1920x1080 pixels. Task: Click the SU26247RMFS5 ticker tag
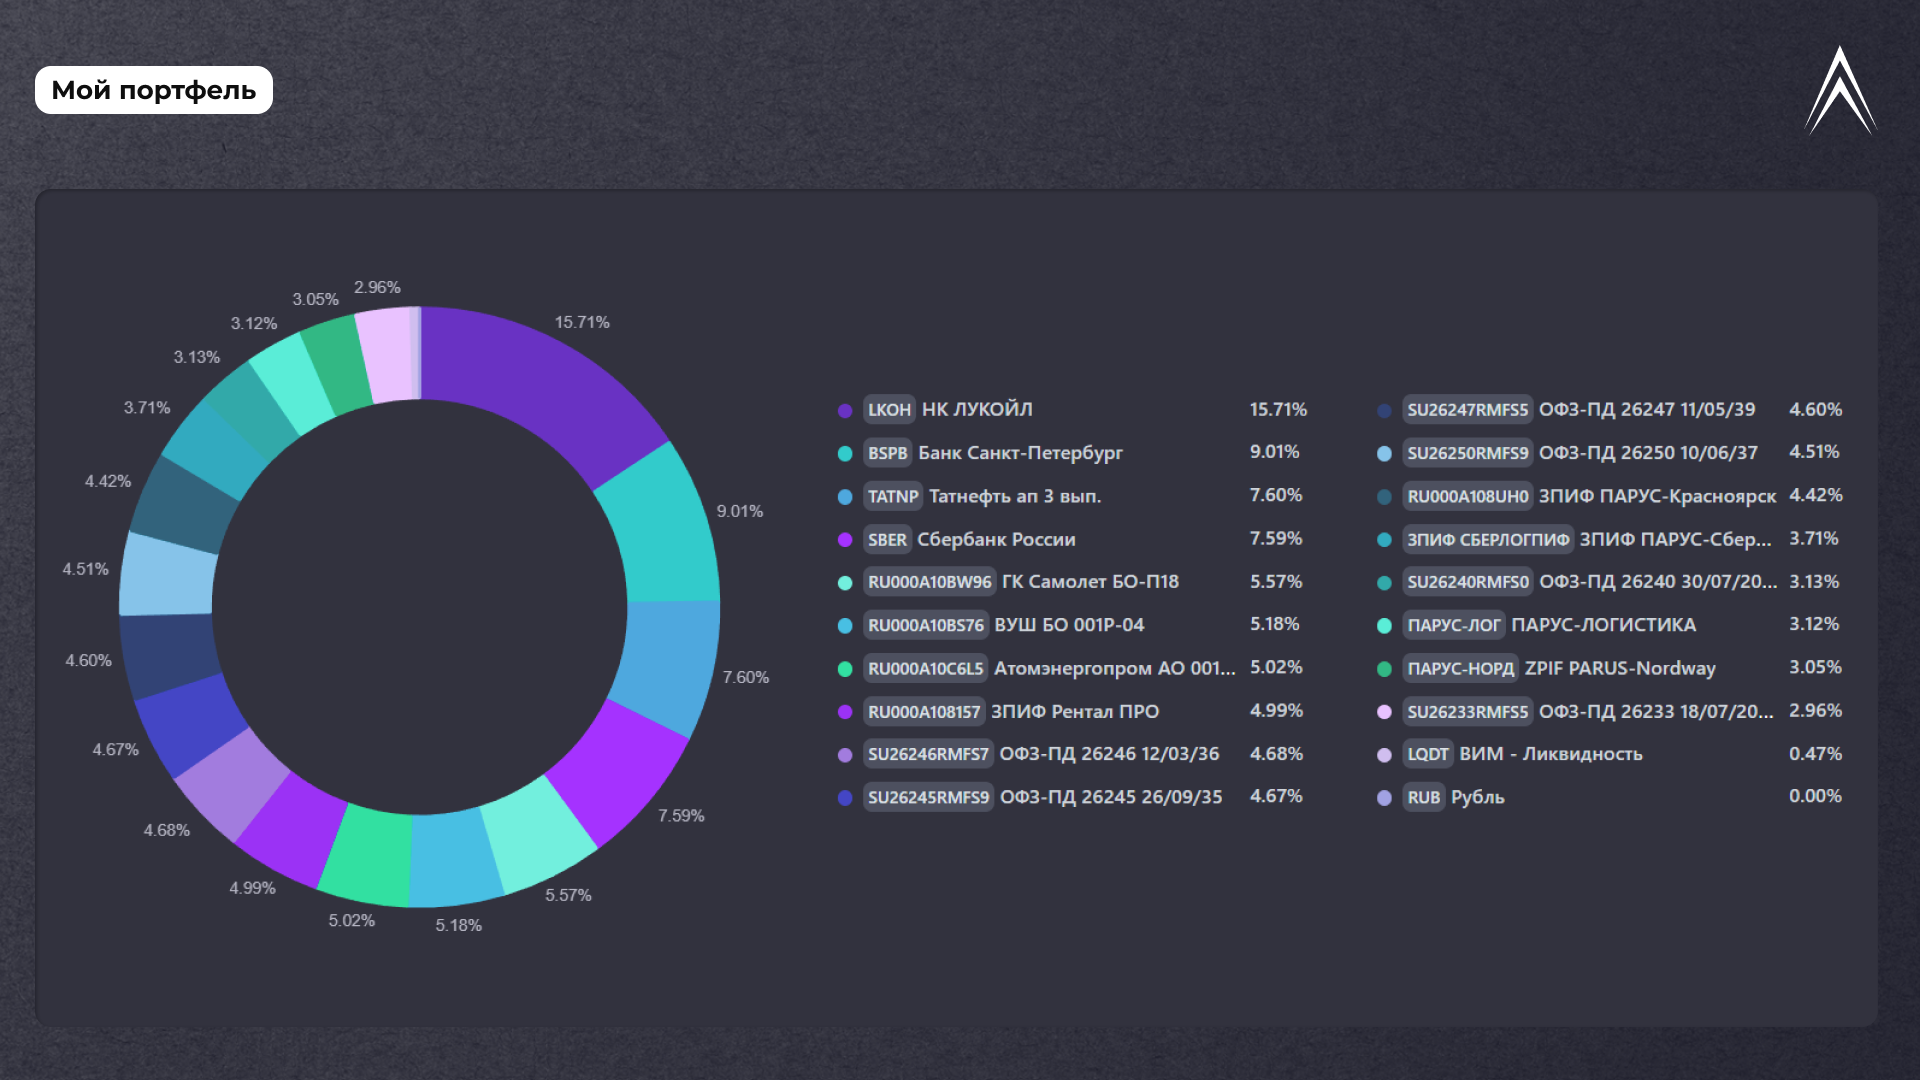[x=1468, y=410]
